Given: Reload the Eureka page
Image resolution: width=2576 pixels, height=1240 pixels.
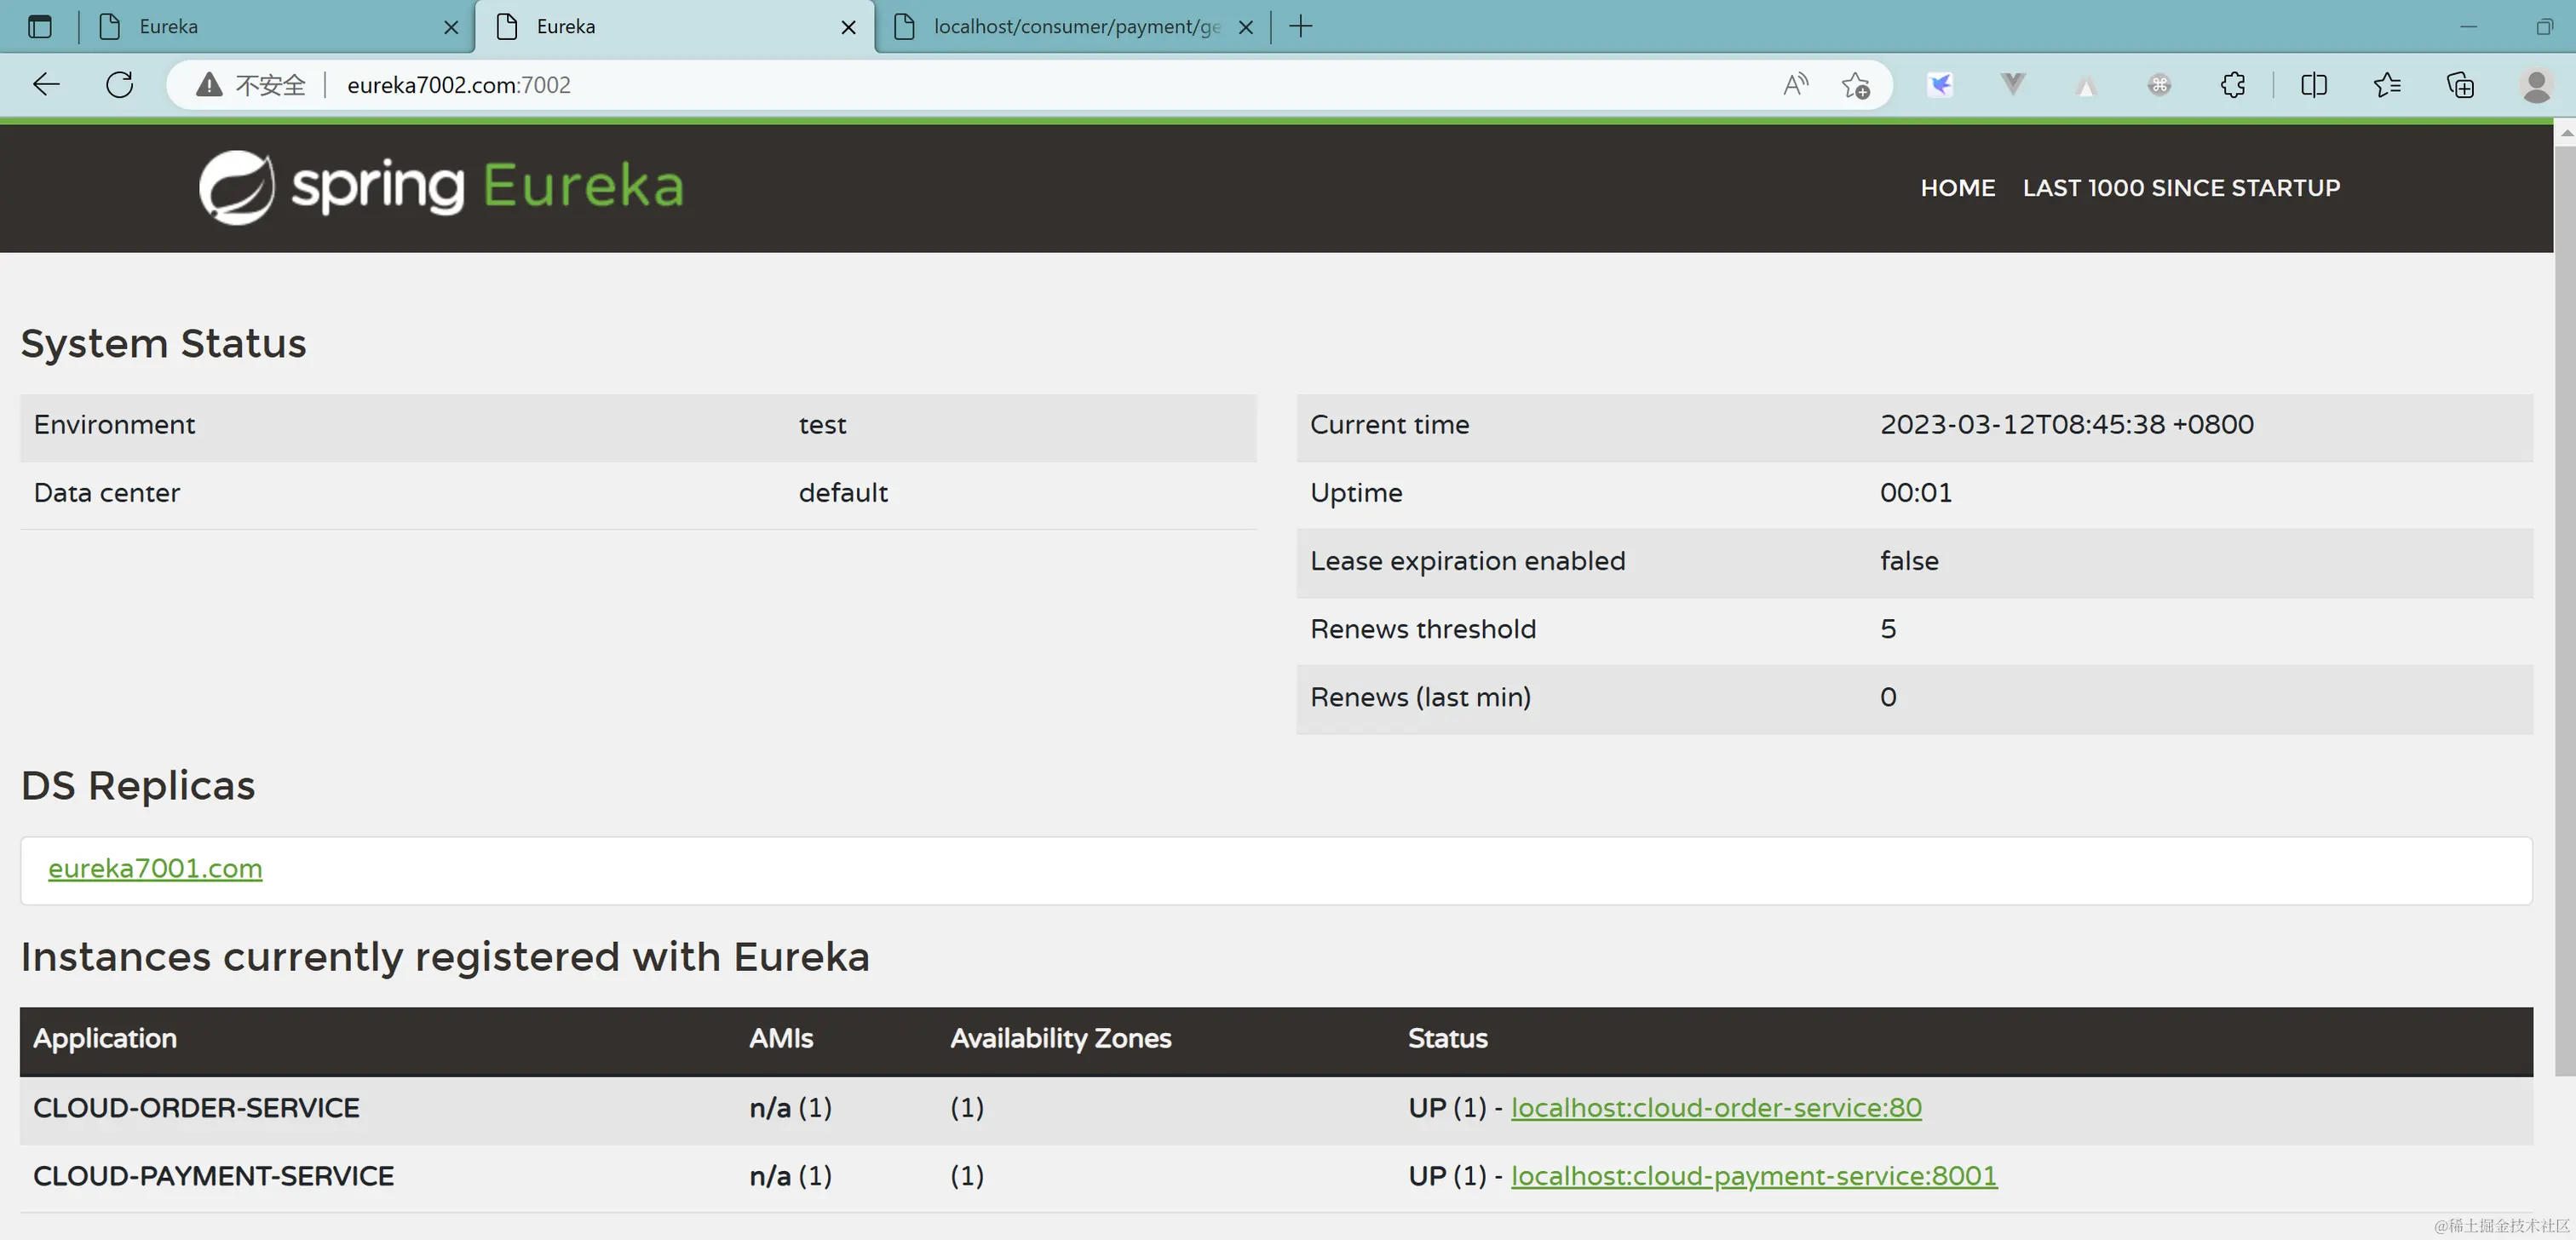Looking at the screenshot, I should pyautogui.click(x=119, y=85).
